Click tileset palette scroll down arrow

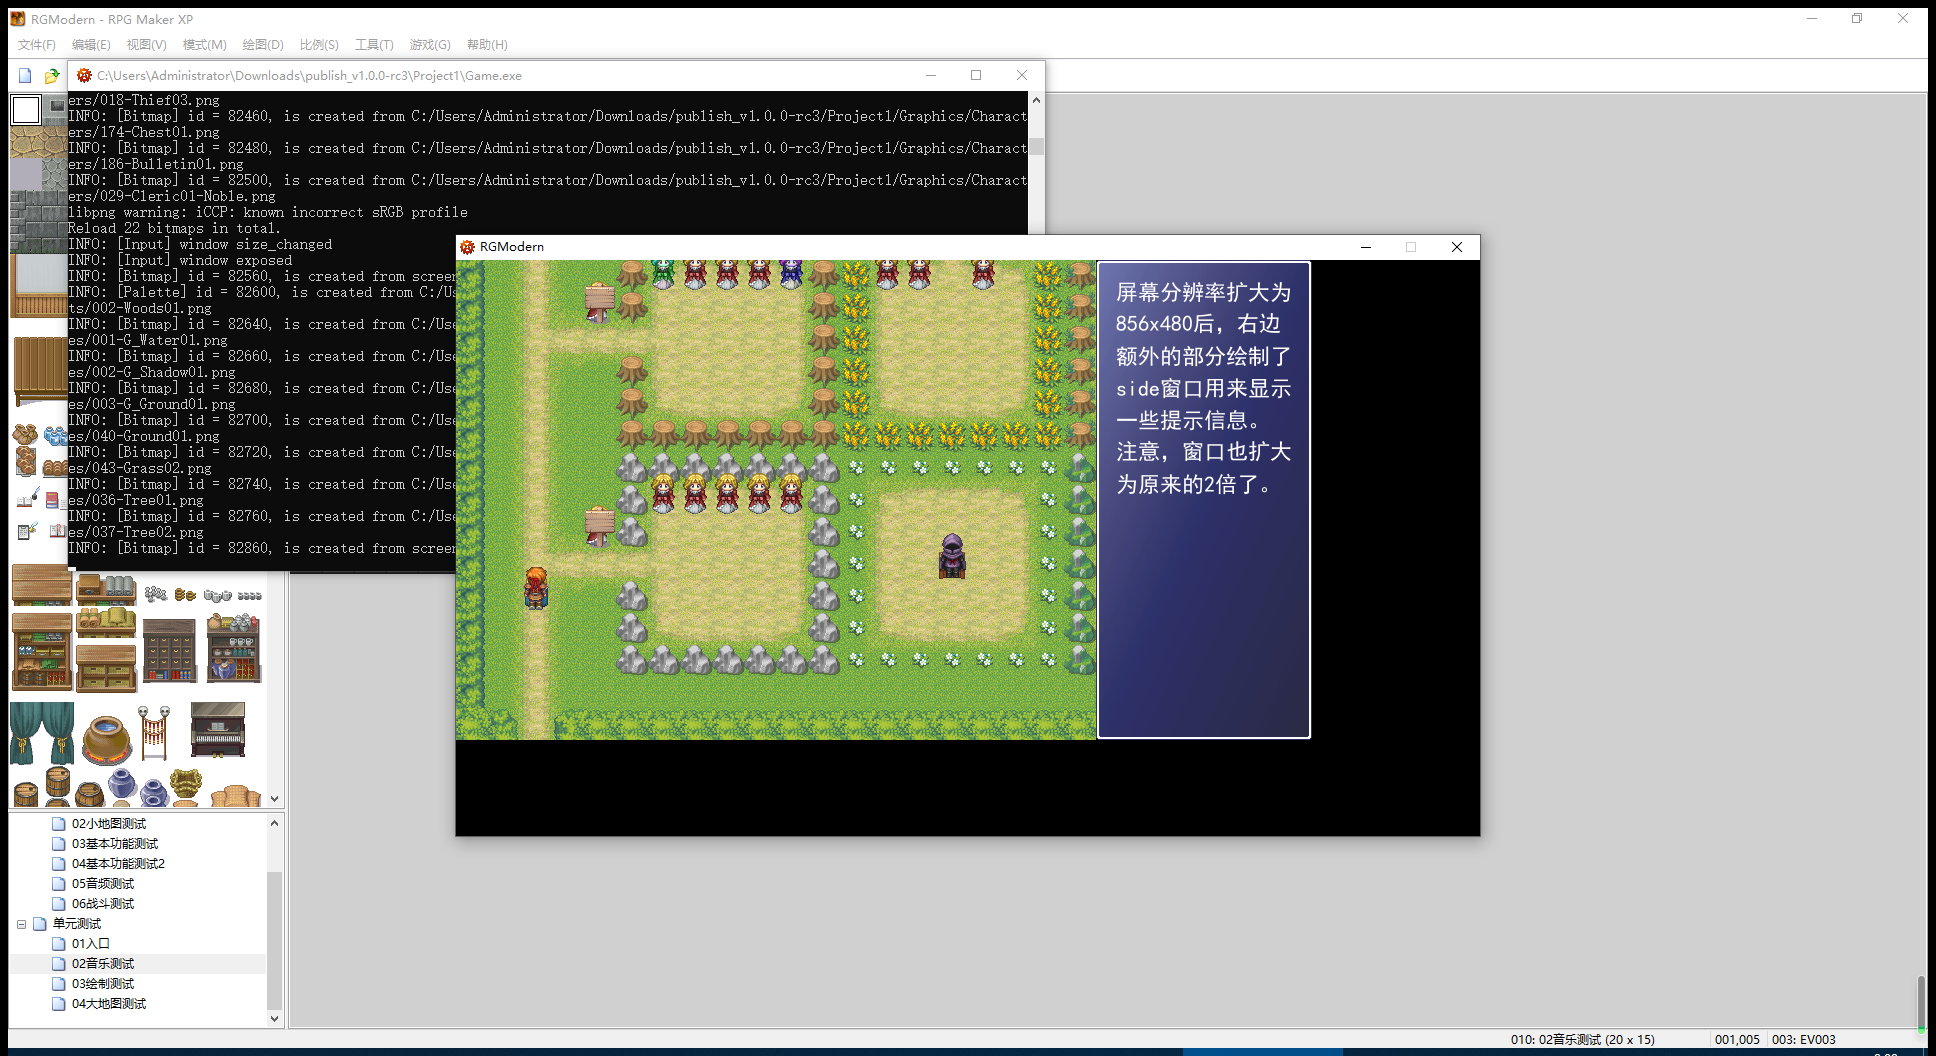pos(275,799)
